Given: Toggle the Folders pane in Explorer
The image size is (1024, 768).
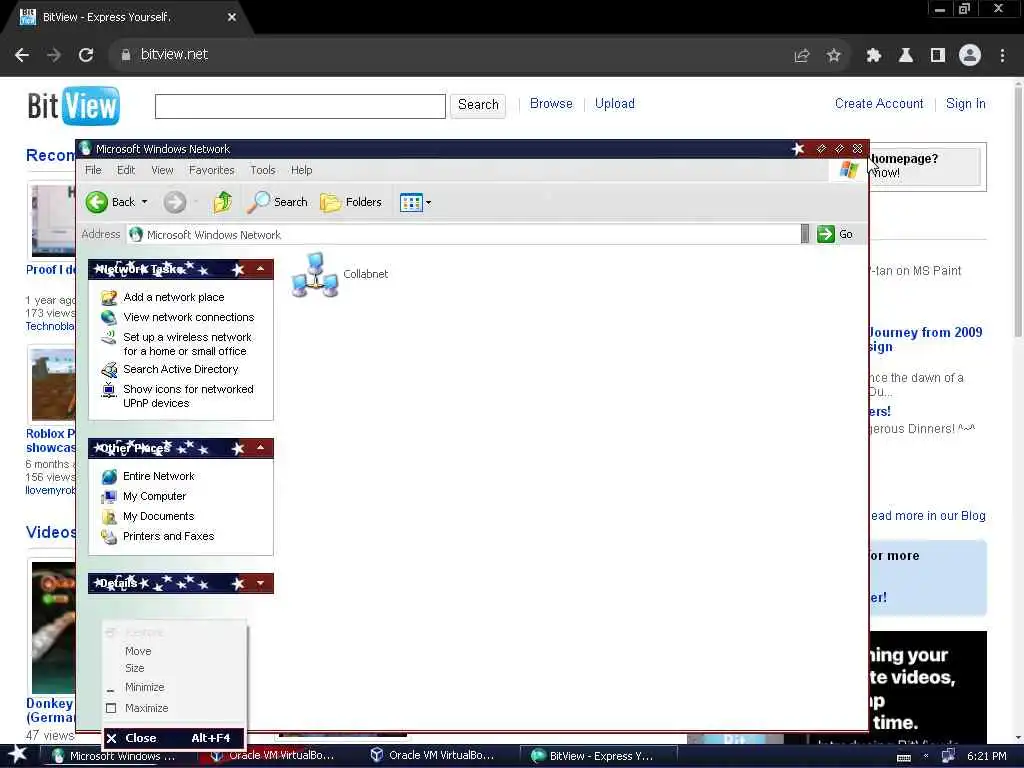Looking at the screenshot, I should [x=351, y=202].
